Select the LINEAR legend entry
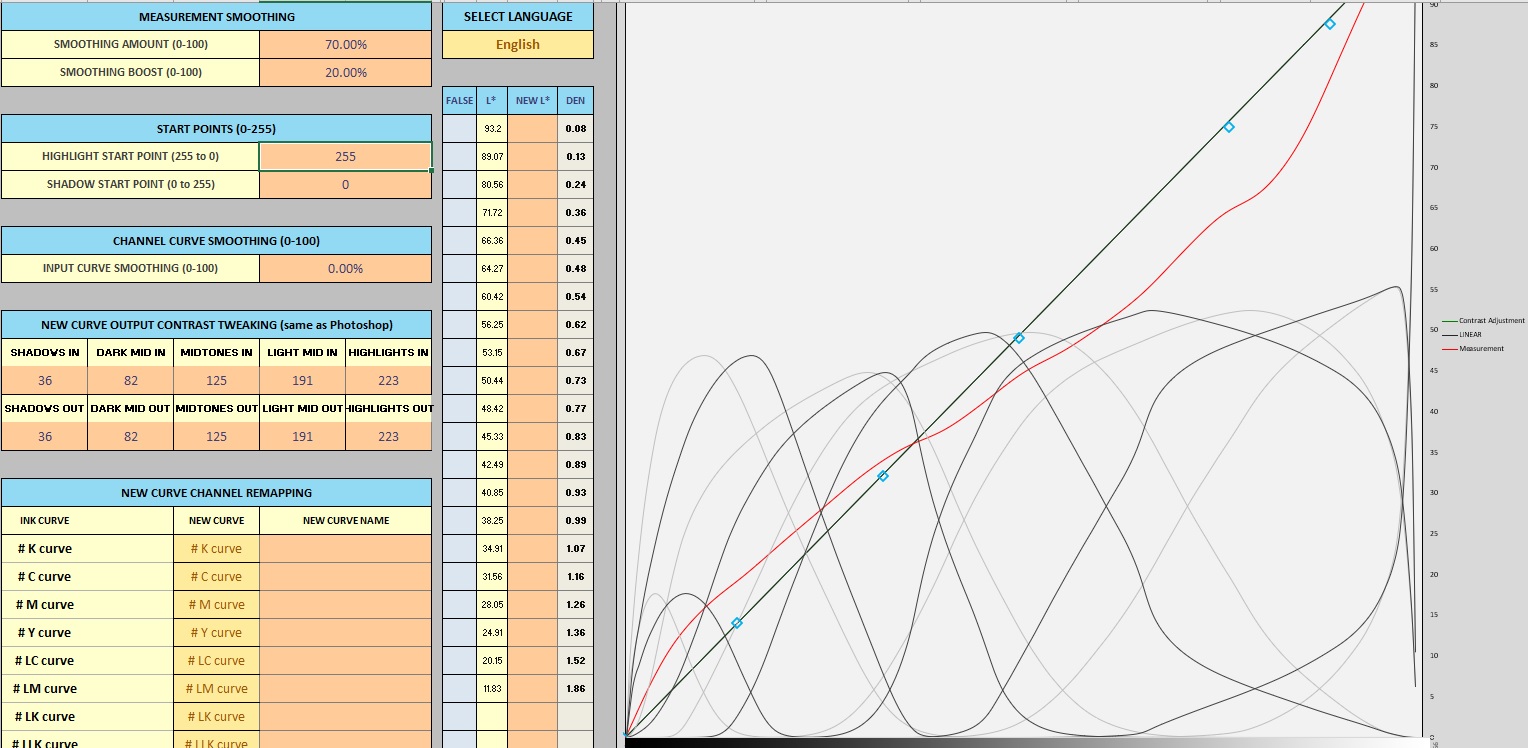The image size is (1528, 748). point(1474,335)
